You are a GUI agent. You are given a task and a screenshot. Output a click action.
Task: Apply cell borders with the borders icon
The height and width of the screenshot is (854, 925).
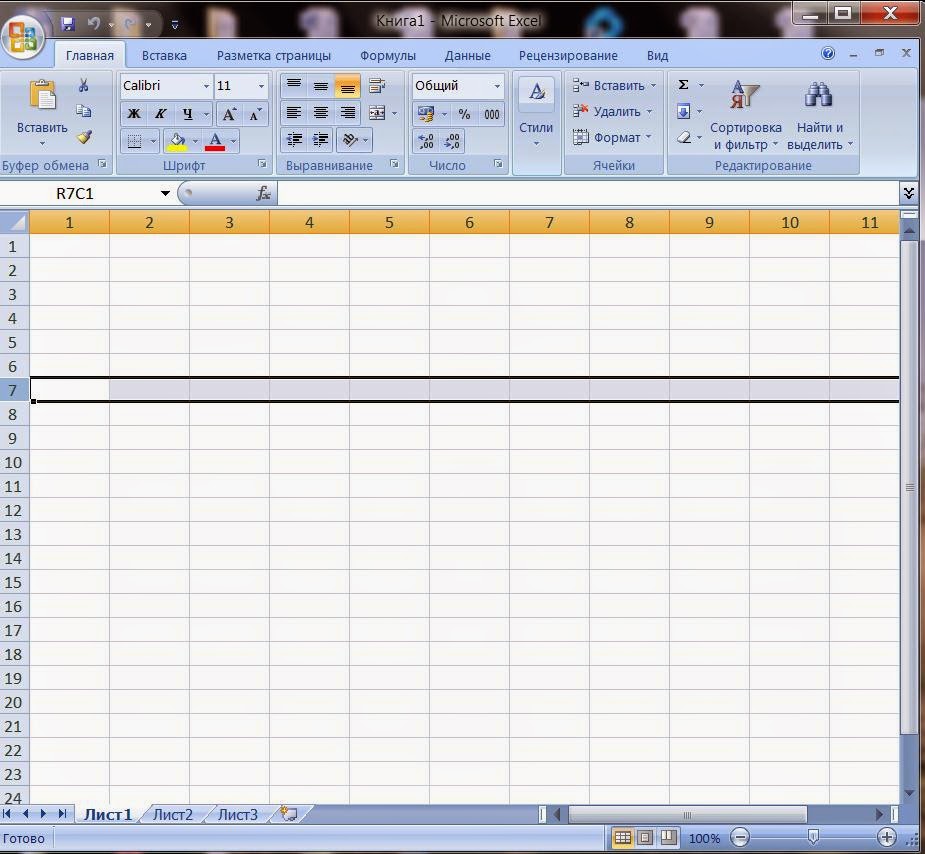tap(135, 141)
